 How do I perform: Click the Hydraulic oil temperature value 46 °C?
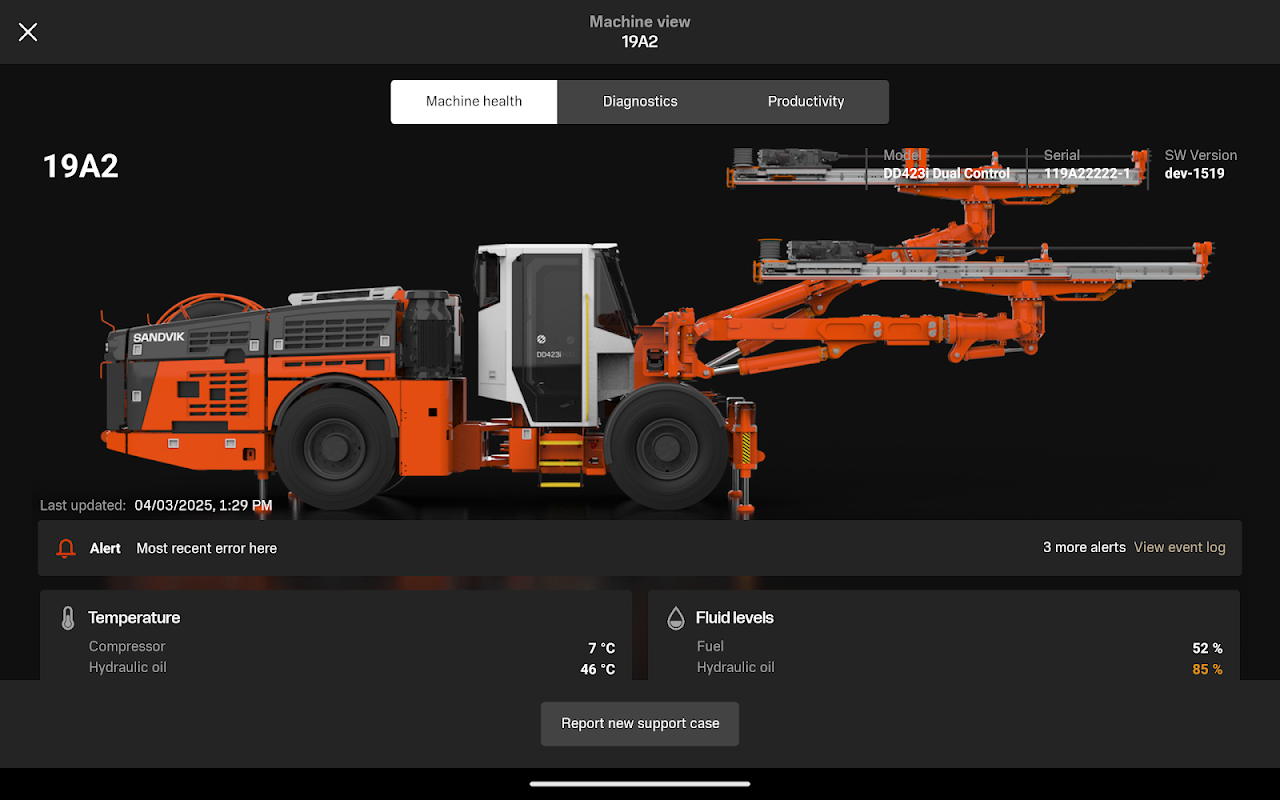click(598, 670)
